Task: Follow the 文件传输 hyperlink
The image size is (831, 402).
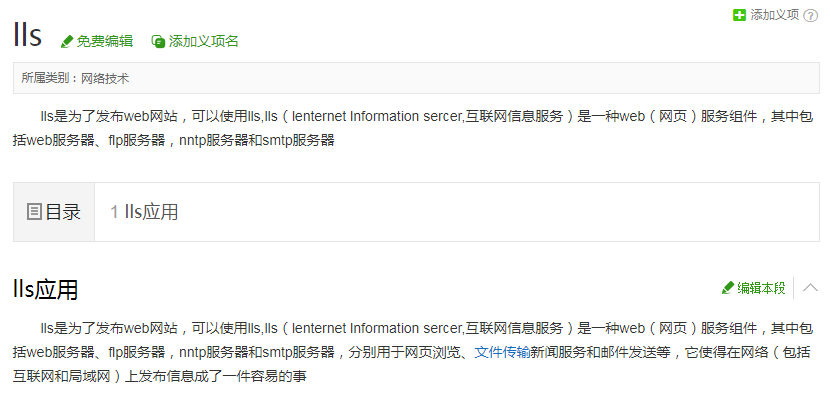Action: 502,352
